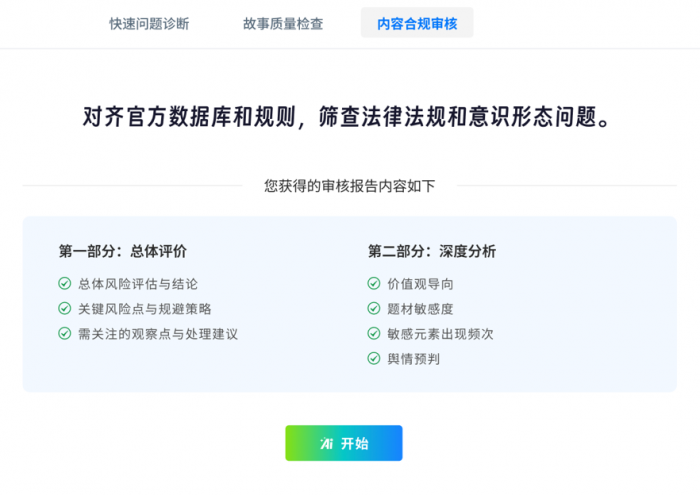Click the 第二部分：深度分析 heading
Viewport: 700px width, 495px height.
pyautogui.click(x=431, y=251)
